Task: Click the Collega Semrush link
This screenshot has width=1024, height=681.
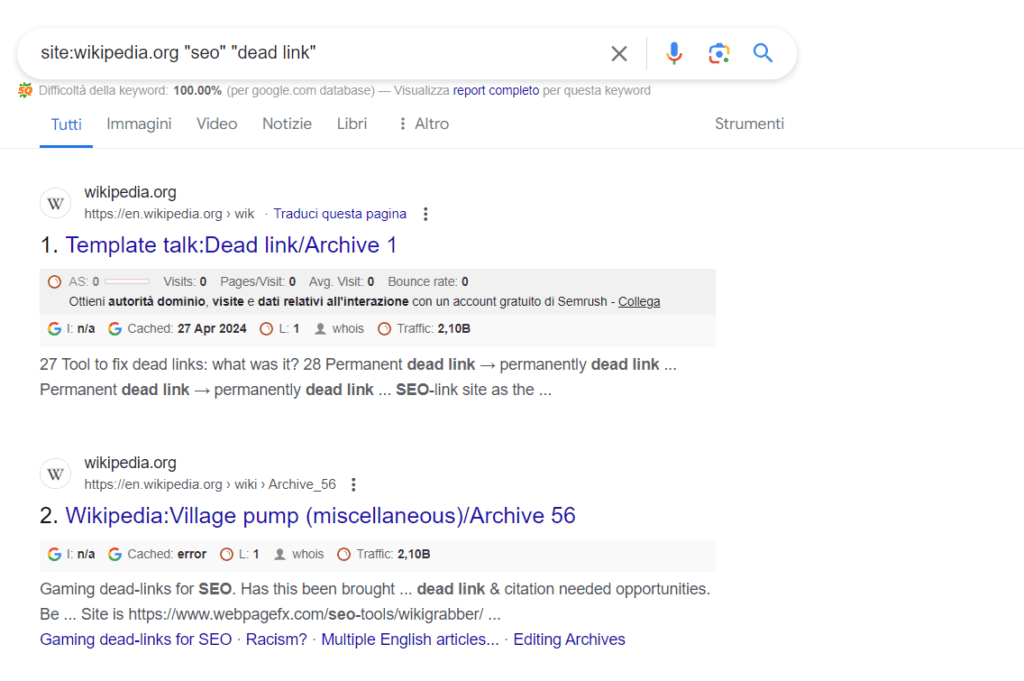Action: coord(639,302)
